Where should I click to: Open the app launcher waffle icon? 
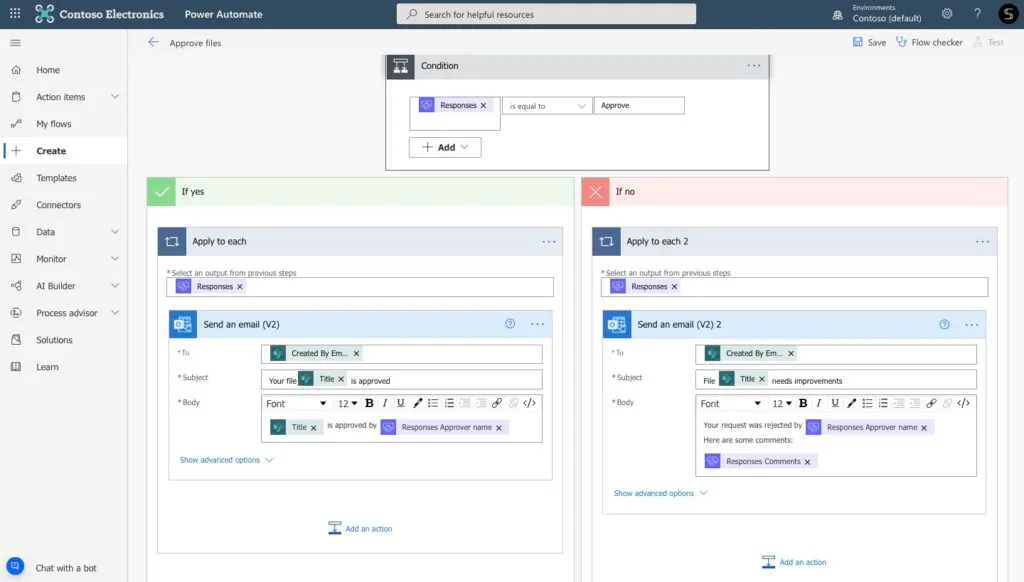click(x=15, y=14)
